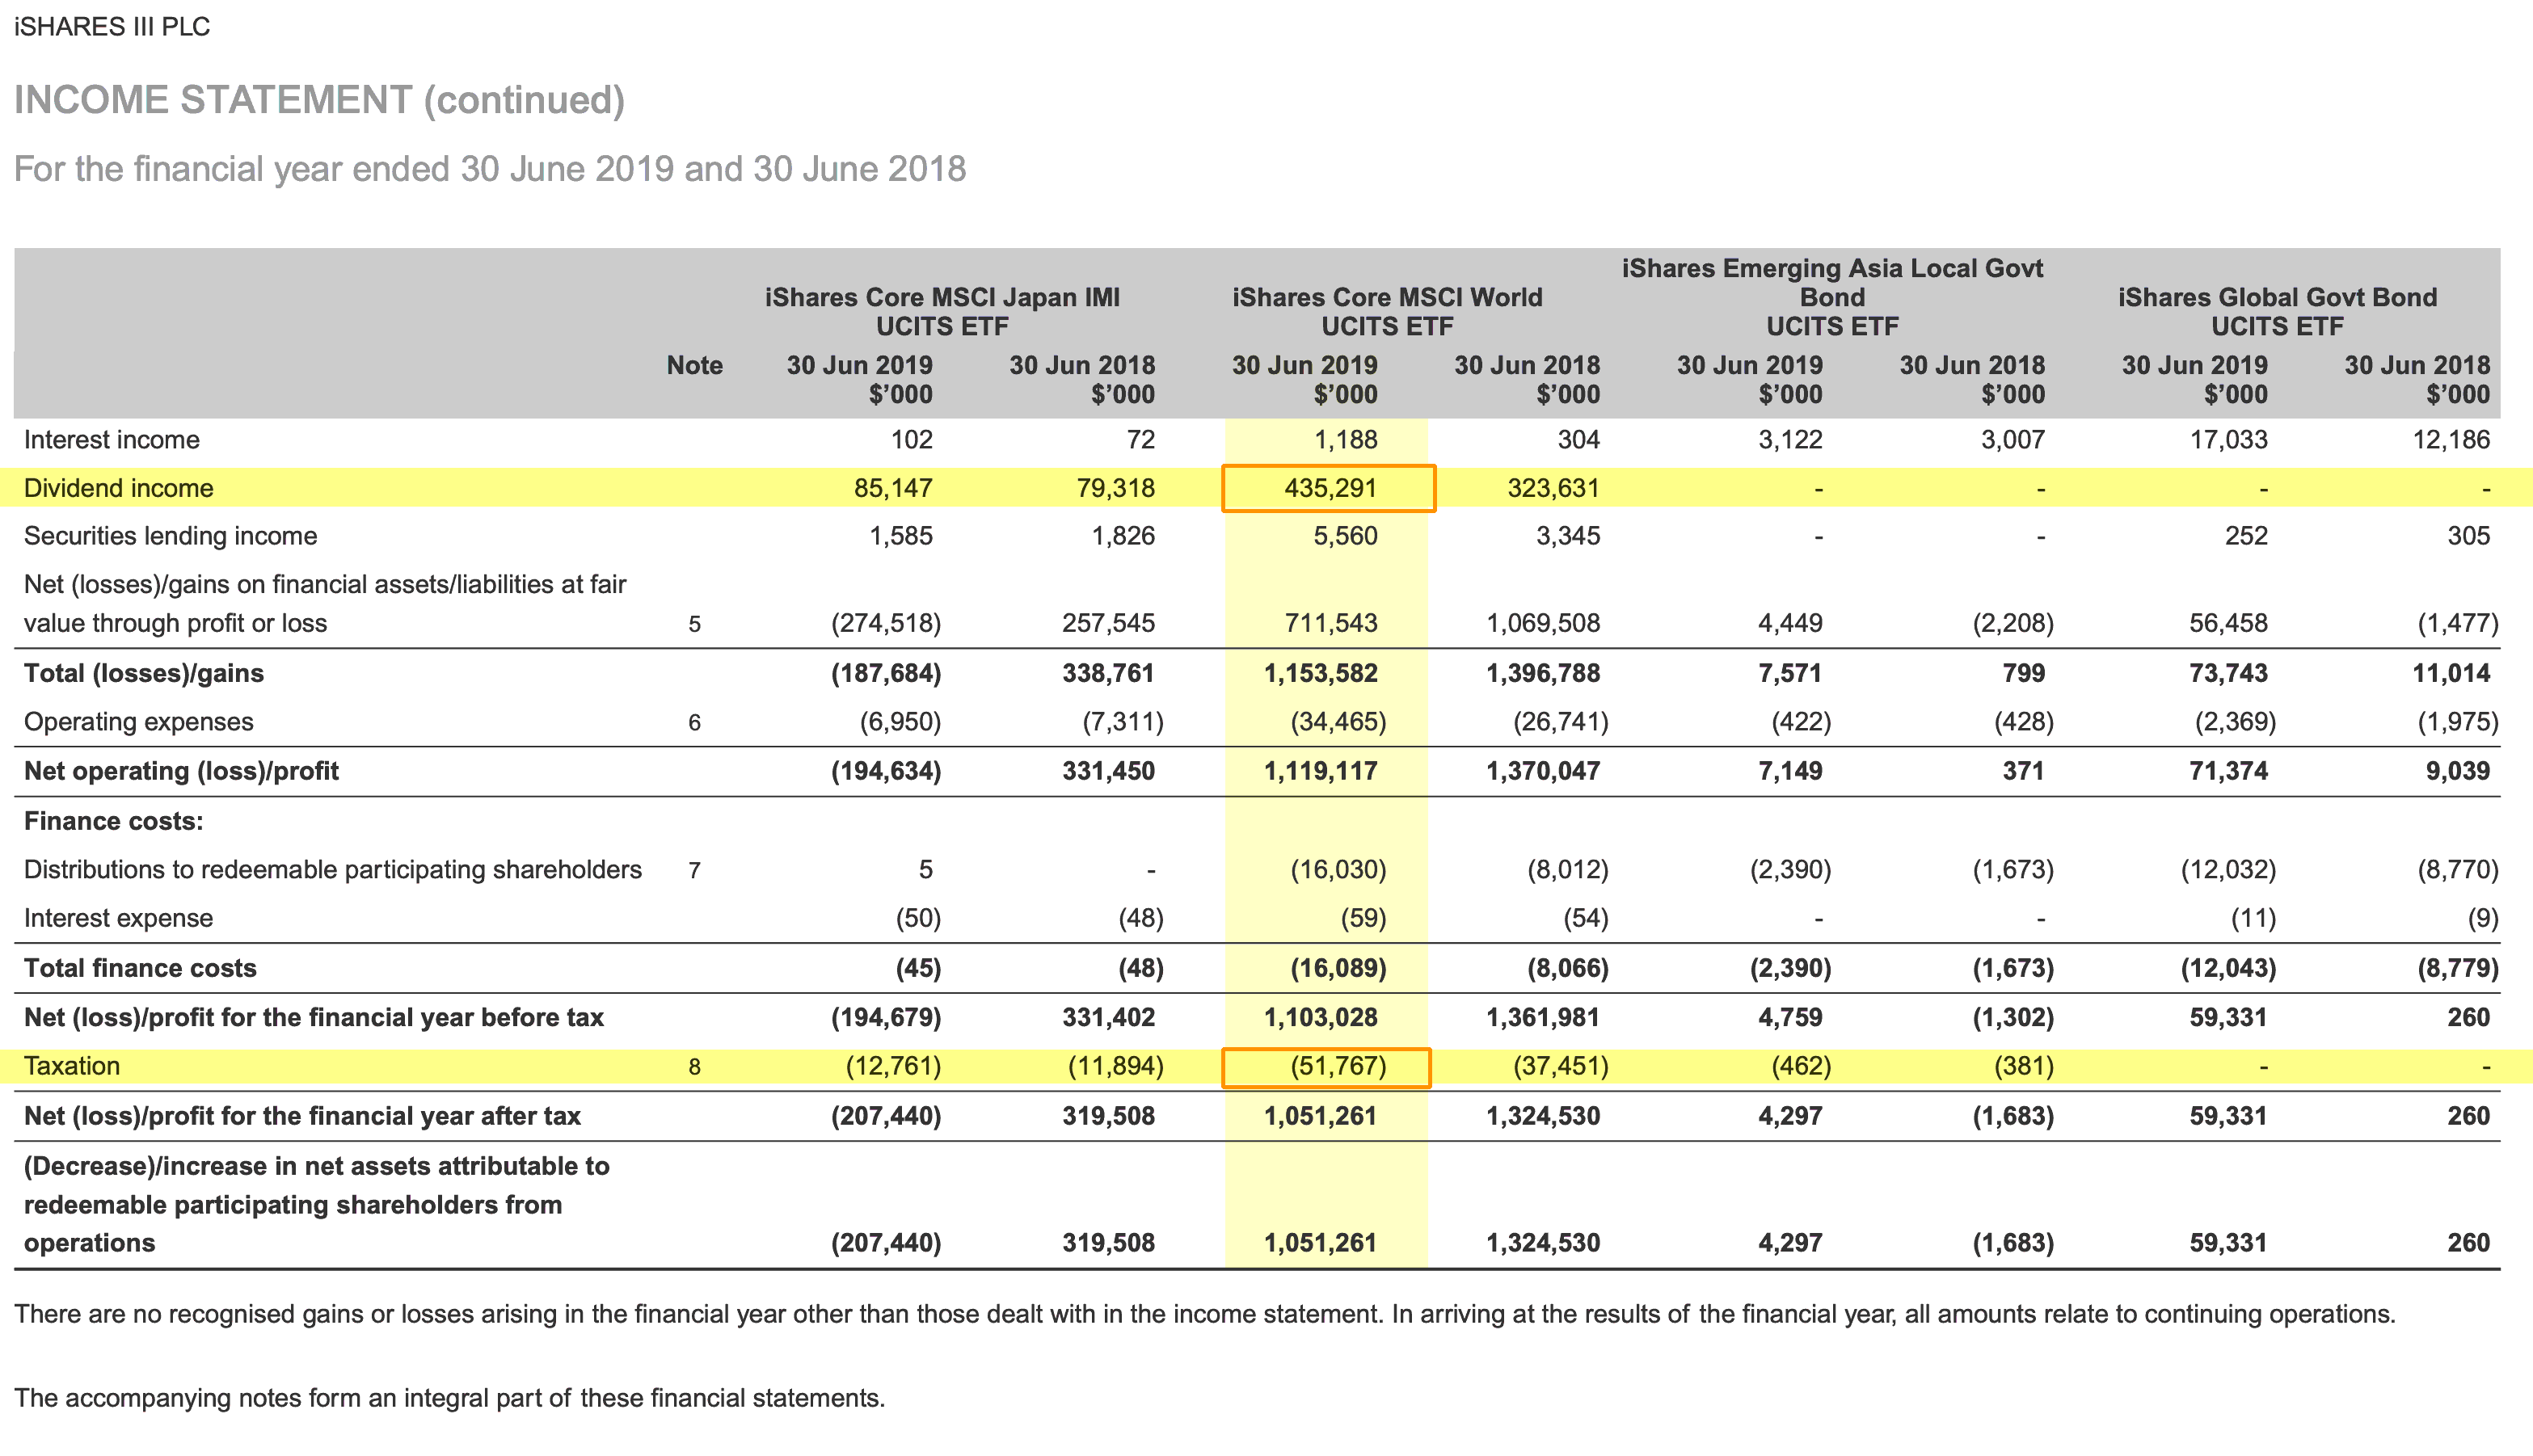Screen dimensions: 2533x1456
Task: Click the net operating profit 1,370,047
Action: click(1543, 771)
